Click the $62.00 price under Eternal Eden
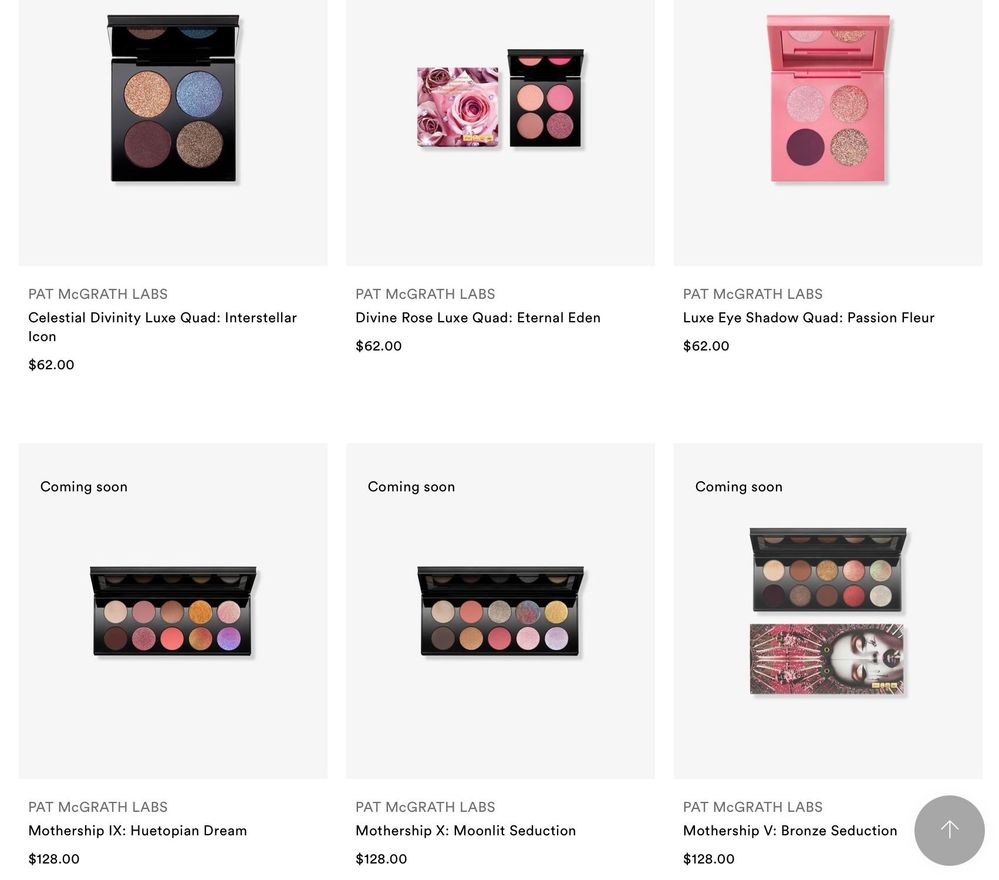The image size is (999, 880). [x=378, y=346]
